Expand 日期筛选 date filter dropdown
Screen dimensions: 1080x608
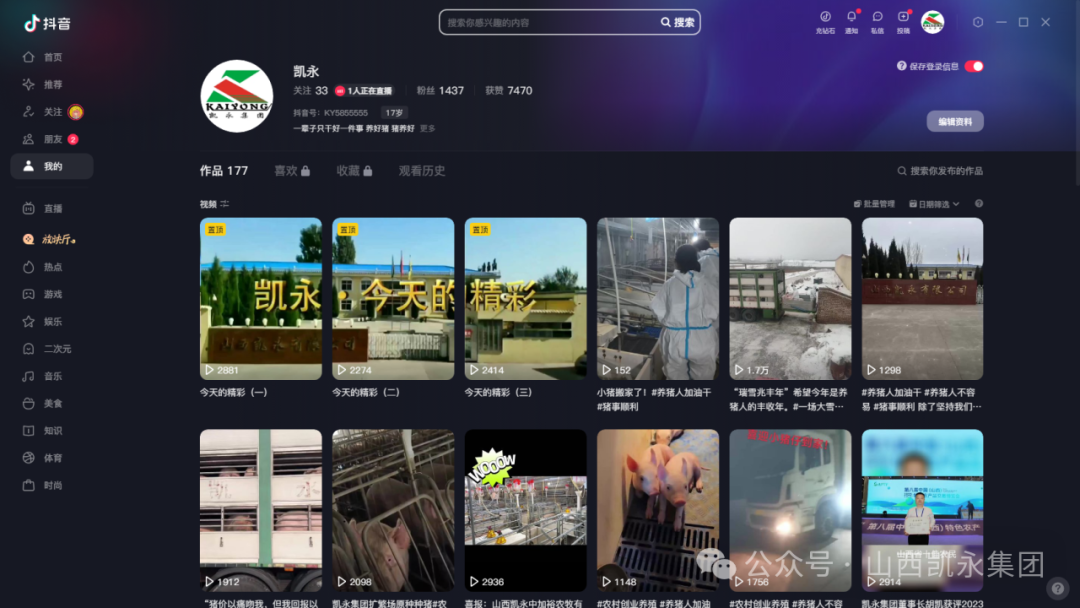pyautogui.click(x=934, y=204)
